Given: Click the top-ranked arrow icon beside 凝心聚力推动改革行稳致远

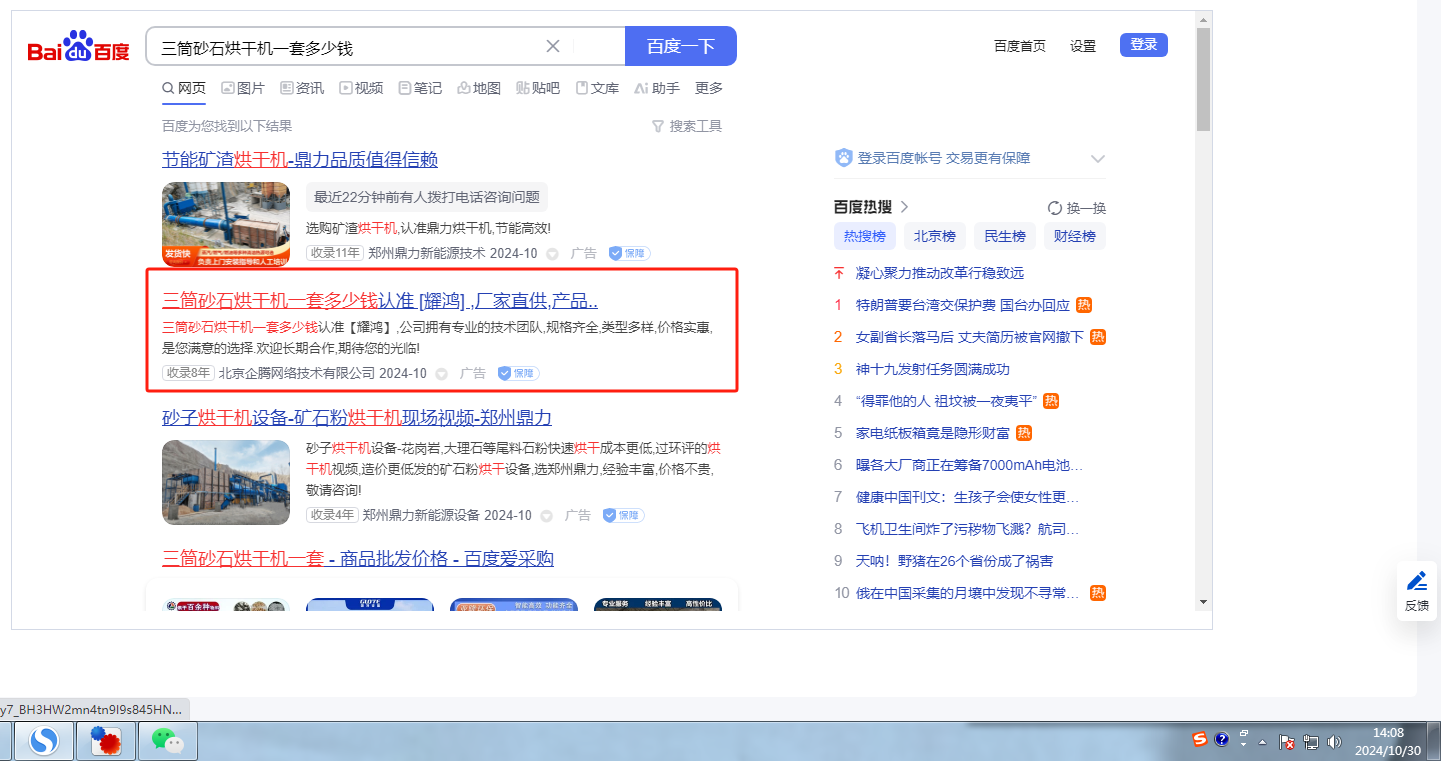Looking at the screenshot, I should tap(839, 273).
